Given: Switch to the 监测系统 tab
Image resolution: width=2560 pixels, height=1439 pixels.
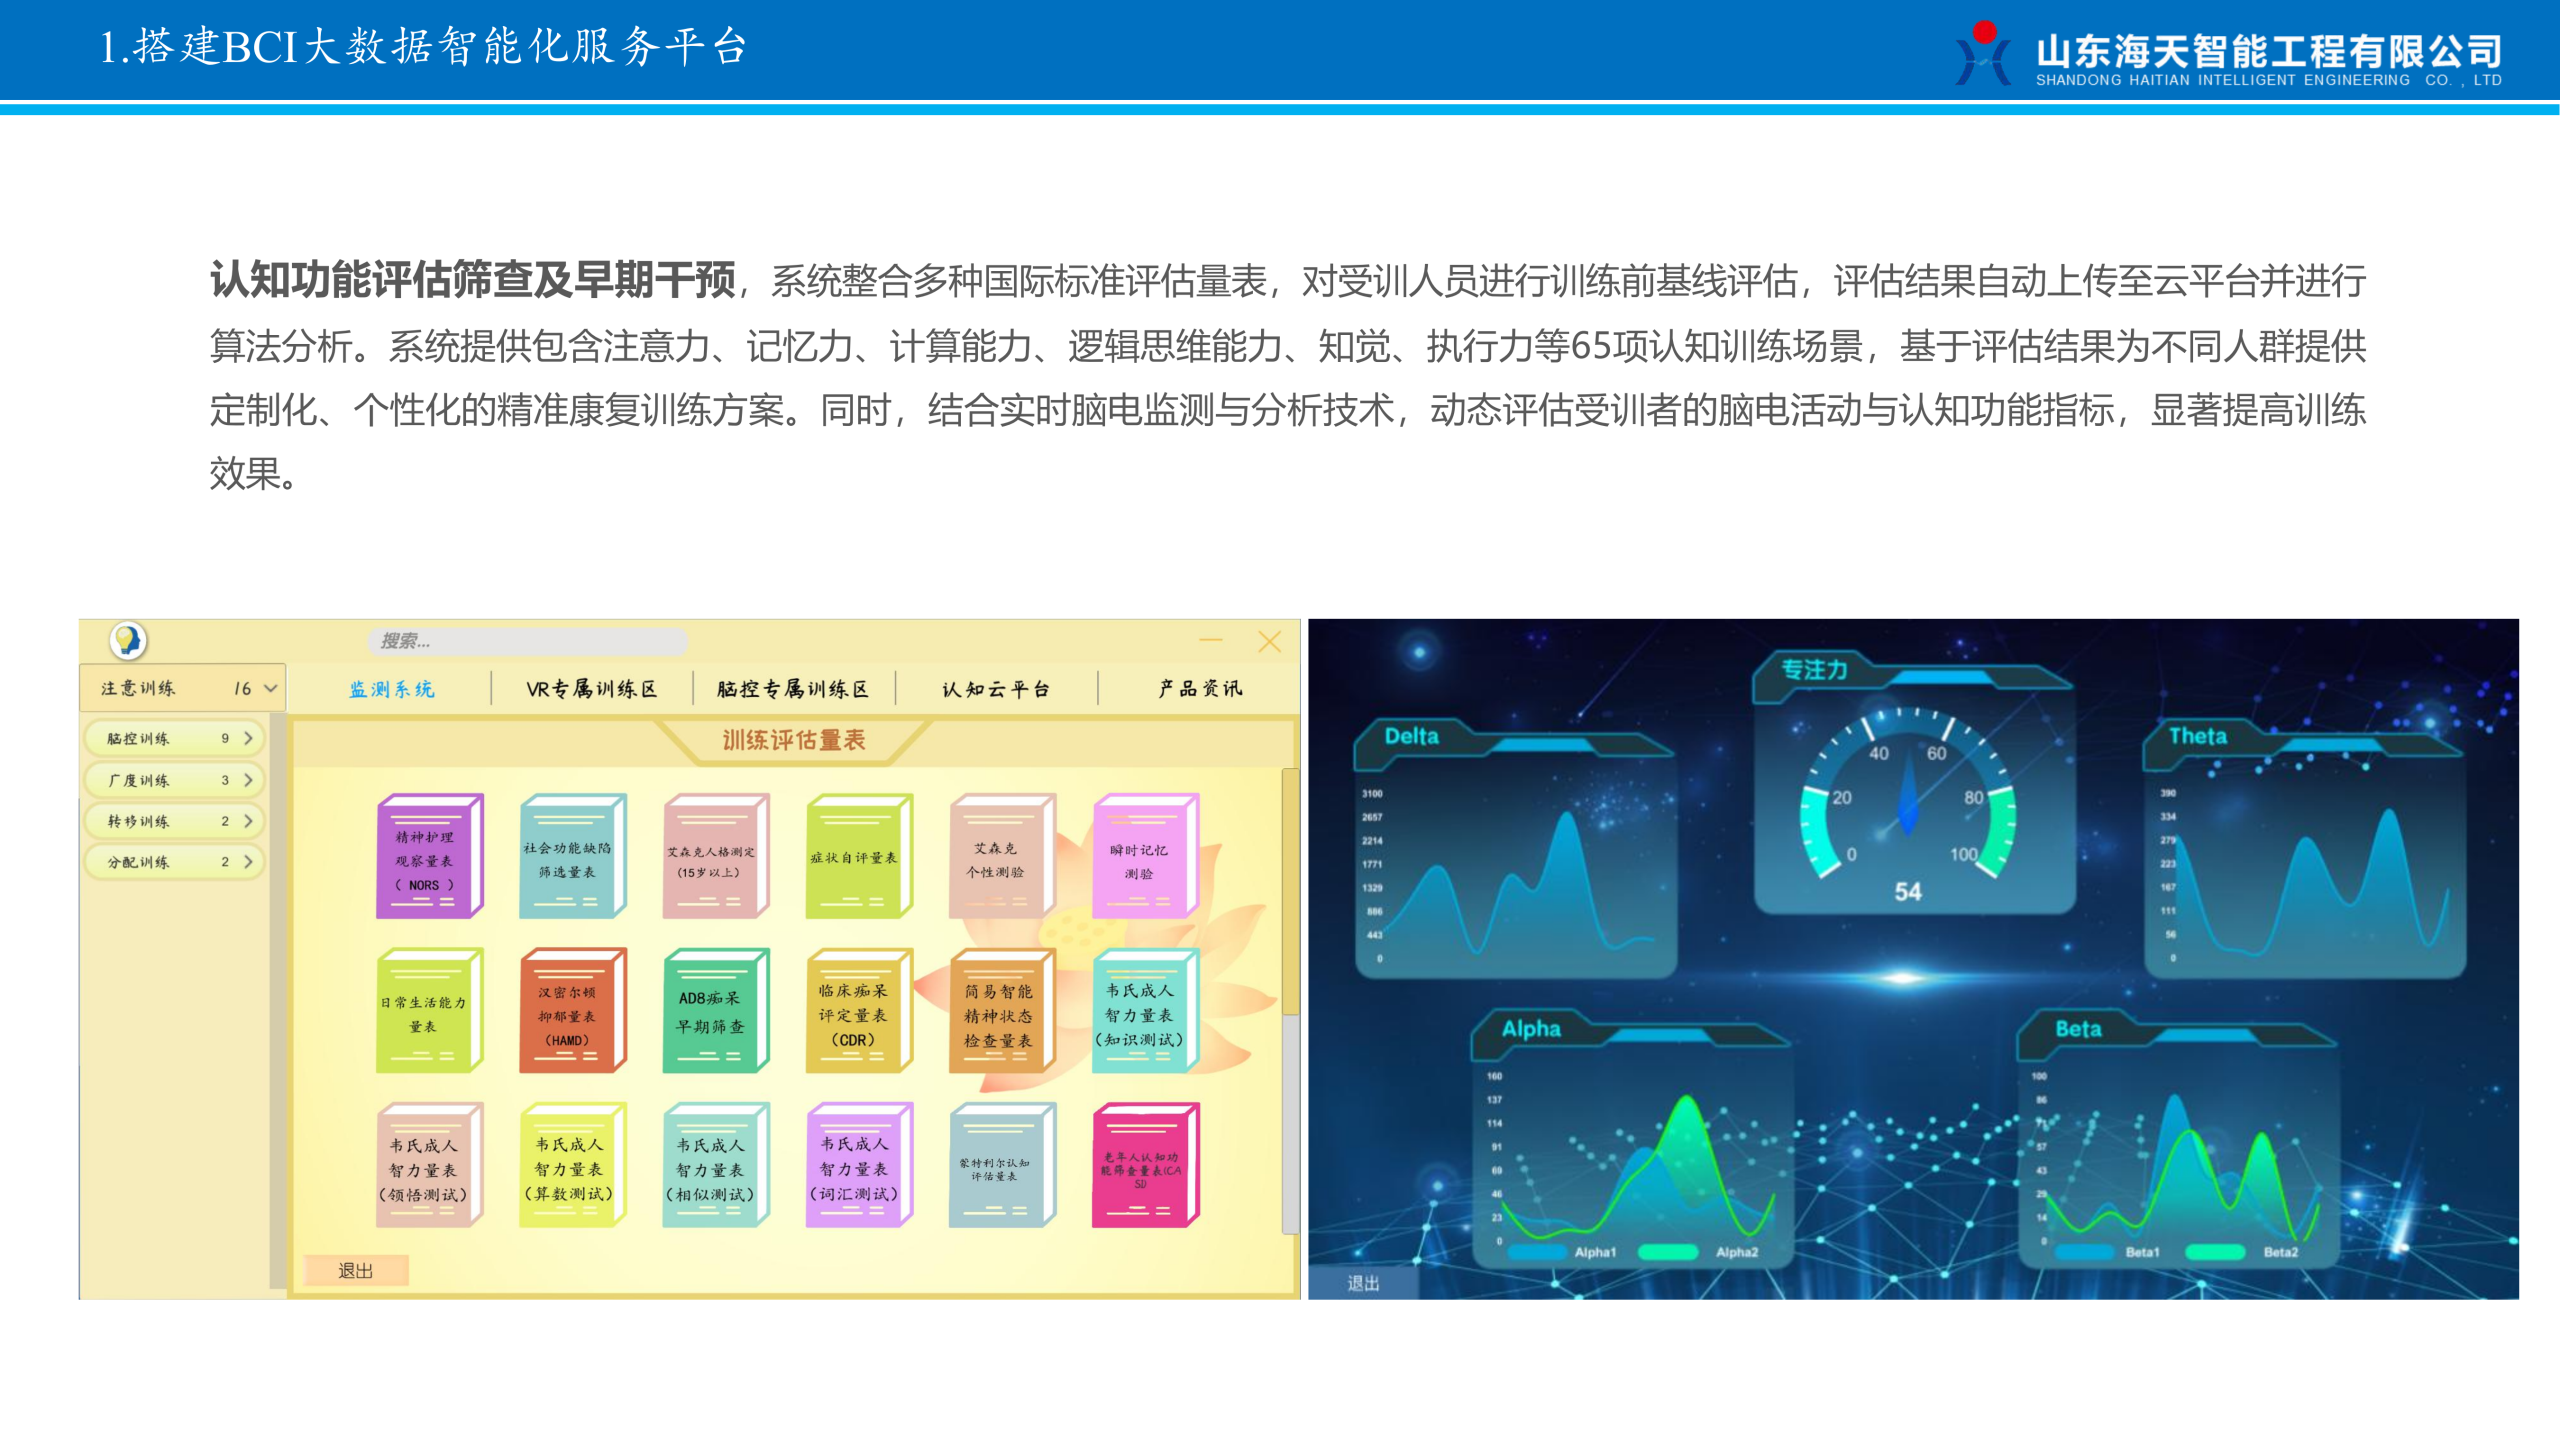Looking at the screenshot, I should coord(391,689).
